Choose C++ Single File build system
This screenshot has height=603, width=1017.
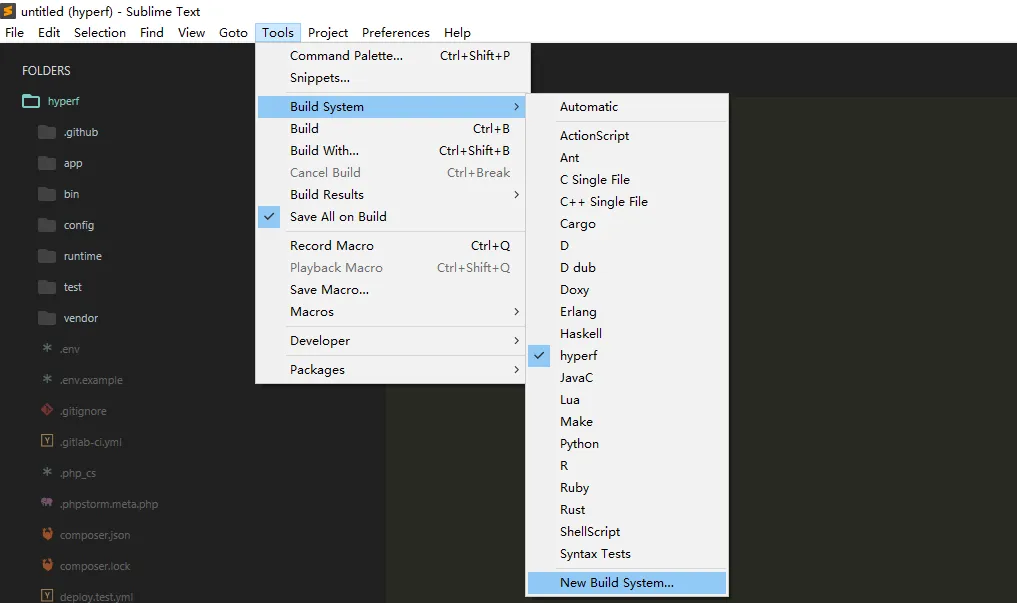(627, 202)
